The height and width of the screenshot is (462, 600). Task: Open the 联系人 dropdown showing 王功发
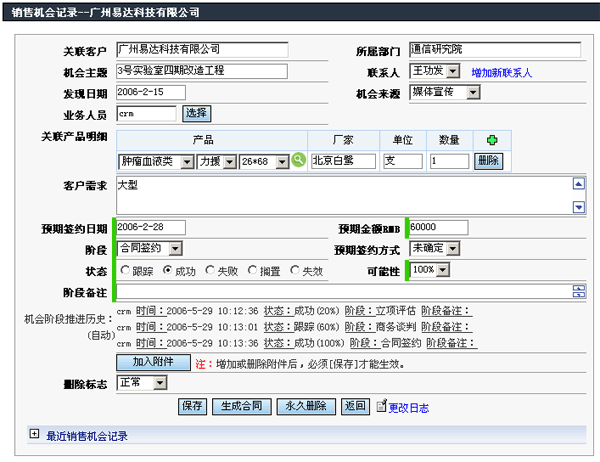point(435,71)
